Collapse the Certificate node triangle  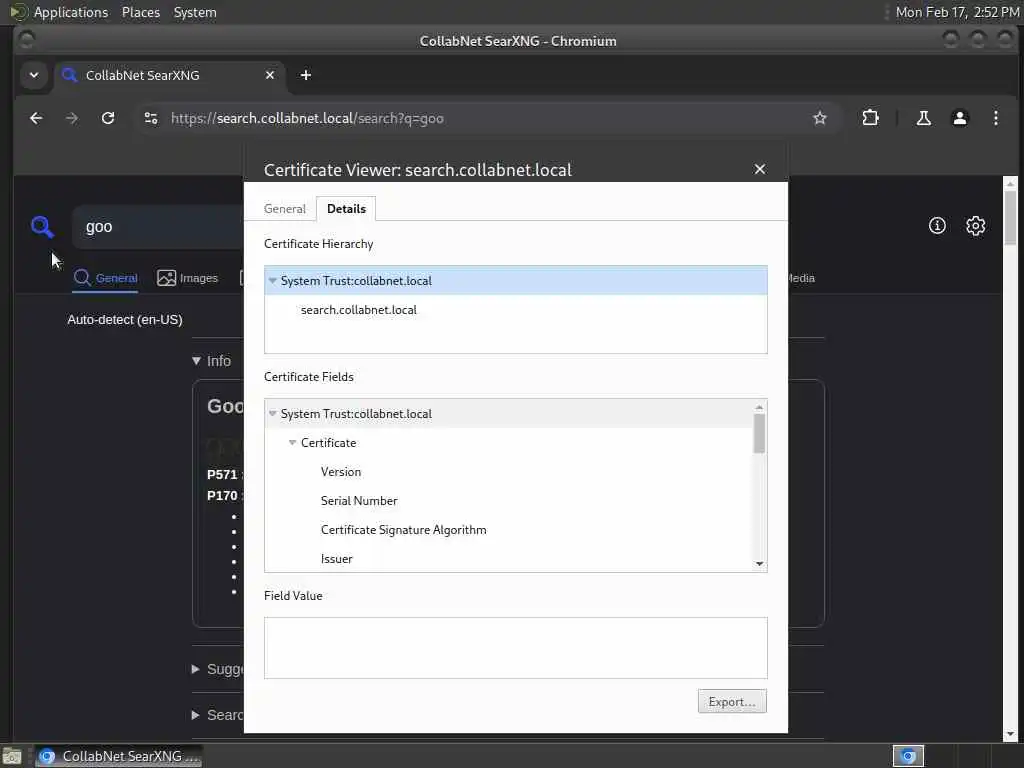[x=293, y=443]
